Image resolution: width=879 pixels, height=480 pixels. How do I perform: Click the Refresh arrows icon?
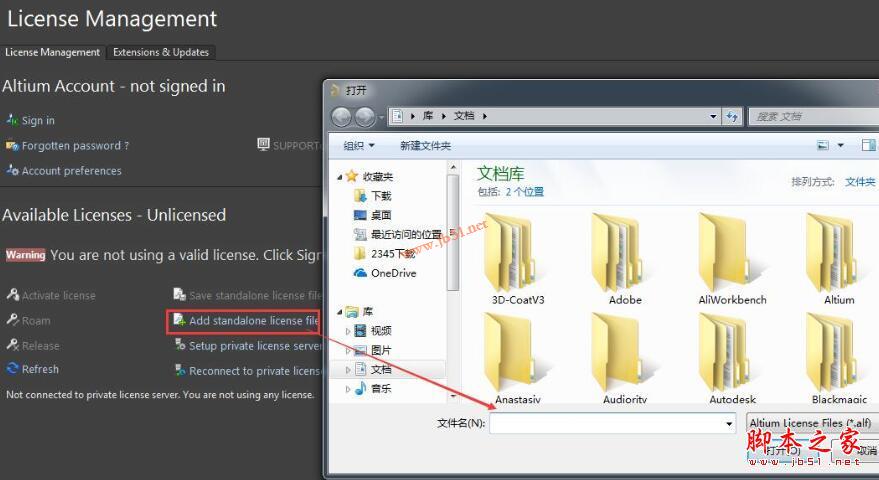13,368
